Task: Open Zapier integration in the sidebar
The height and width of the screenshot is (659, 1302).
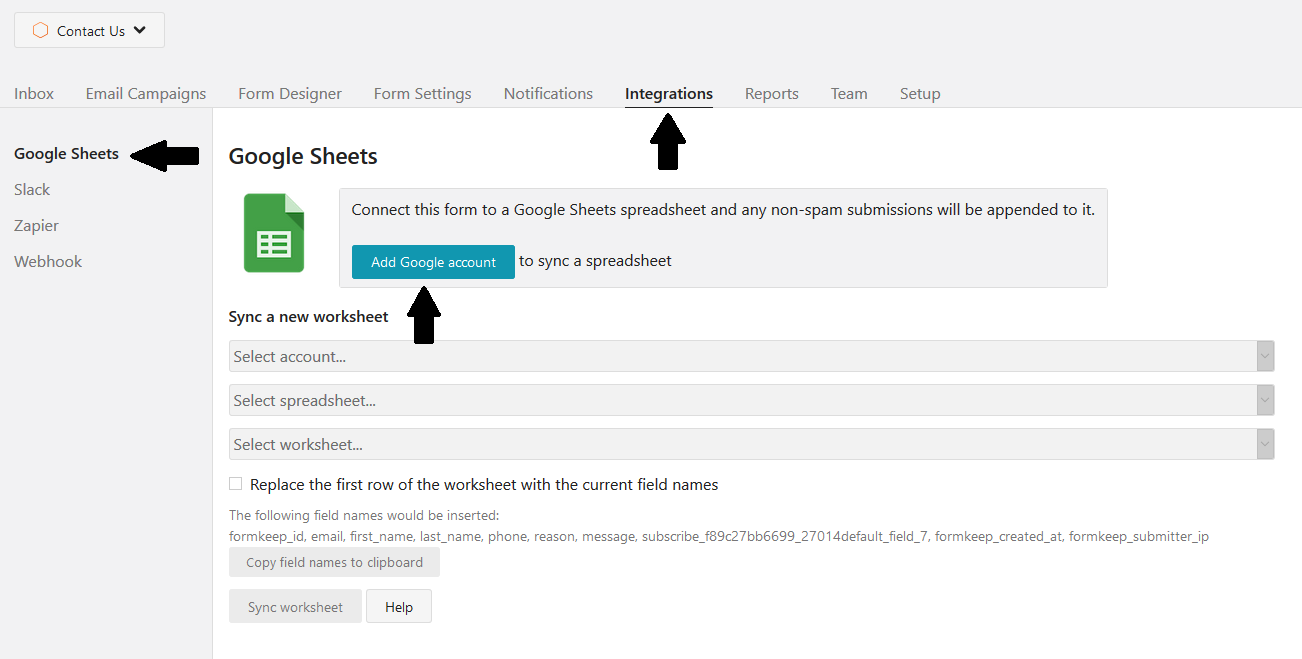Action: tap(36, 225)
